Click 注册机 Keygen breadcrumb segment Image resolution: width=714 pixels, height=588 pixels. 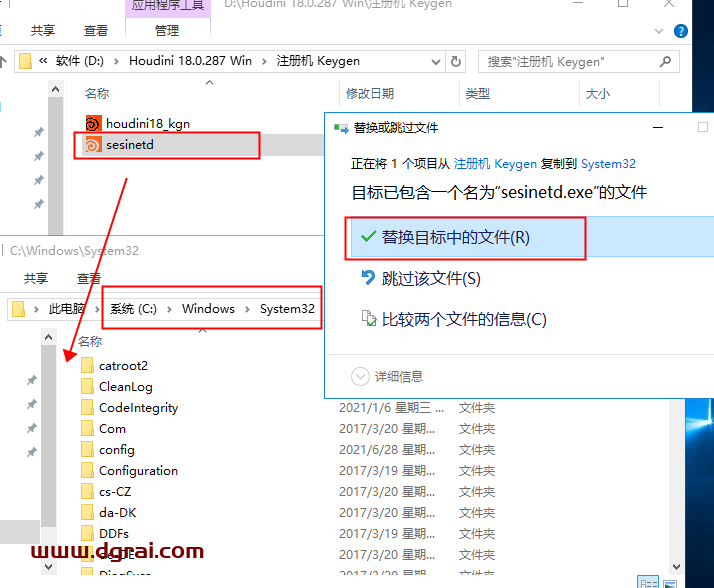(318, 61)
